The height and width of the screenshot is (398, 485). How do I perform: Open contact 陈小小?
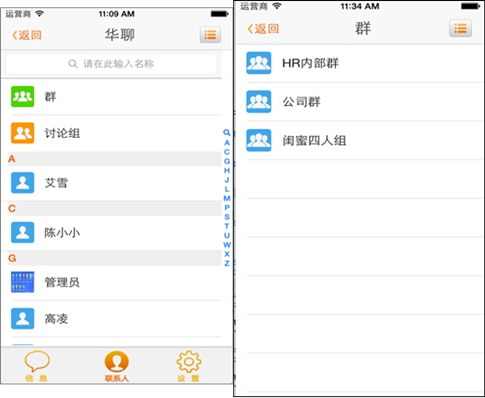coord(111,232)
